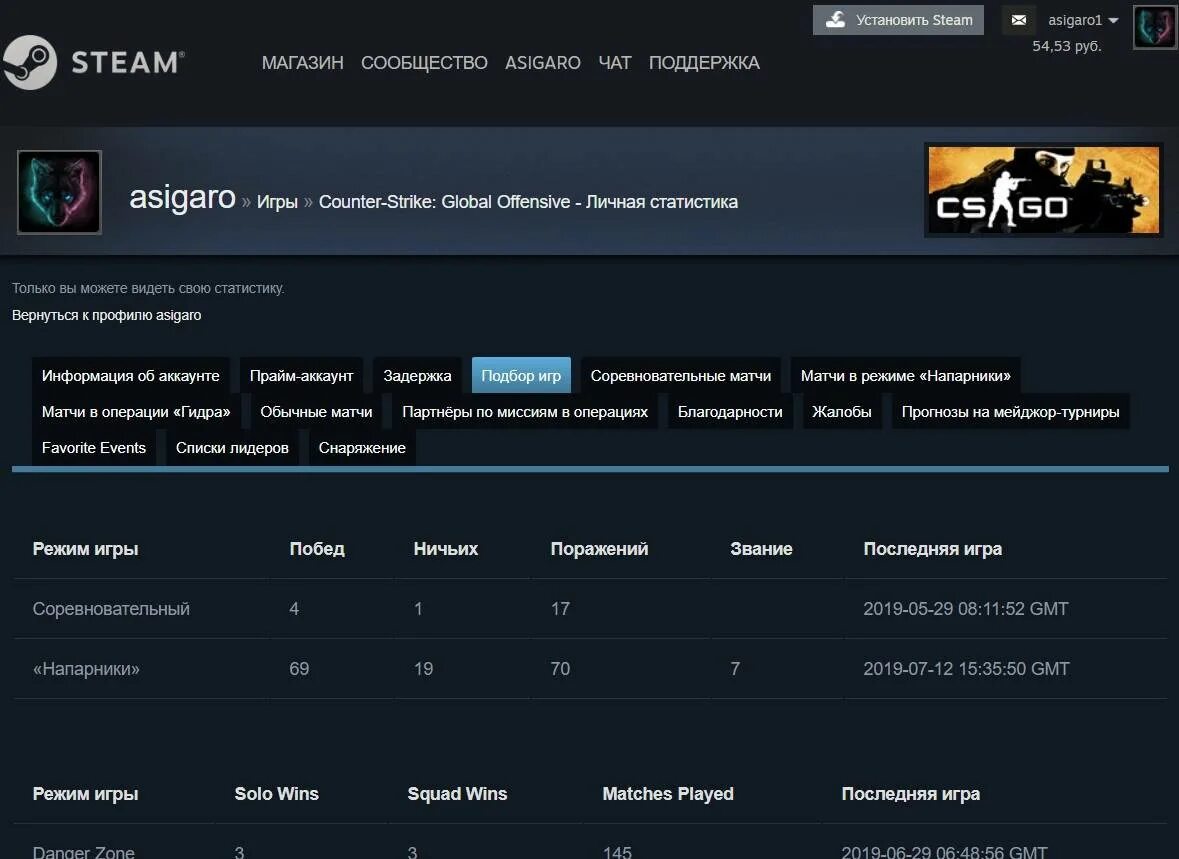Click the Solo Wins column header
The width and height of the screenshot is (1179, 859).
277,794
